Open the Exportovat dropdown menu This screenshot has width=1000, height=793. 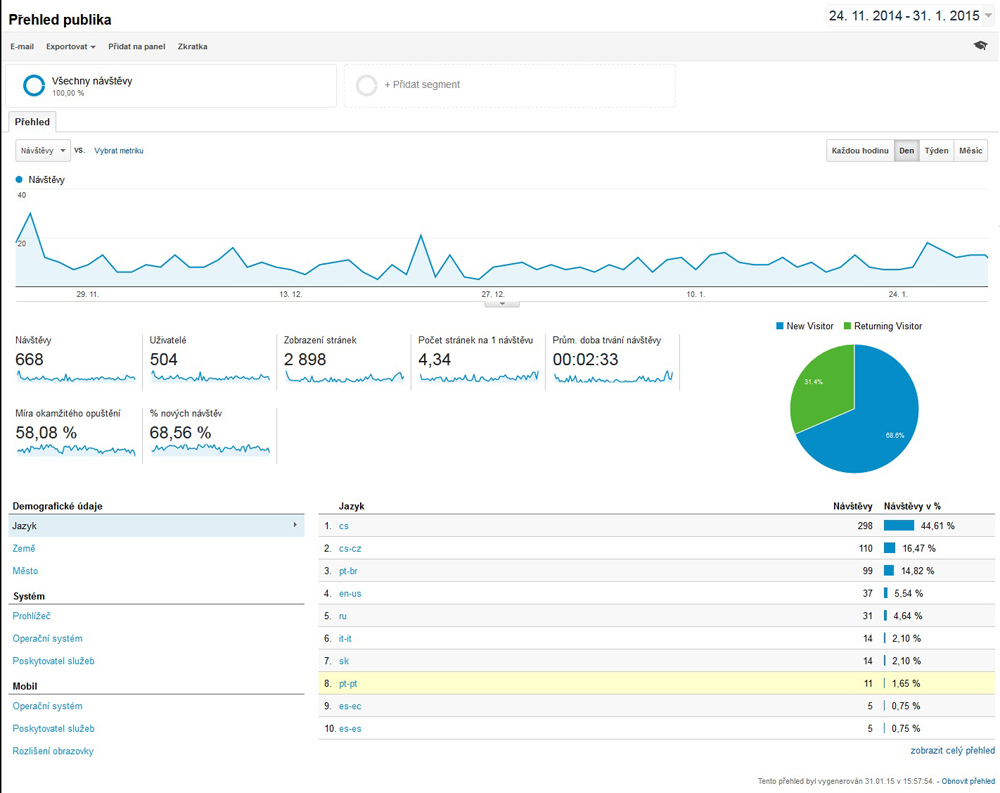click(71, 47)
